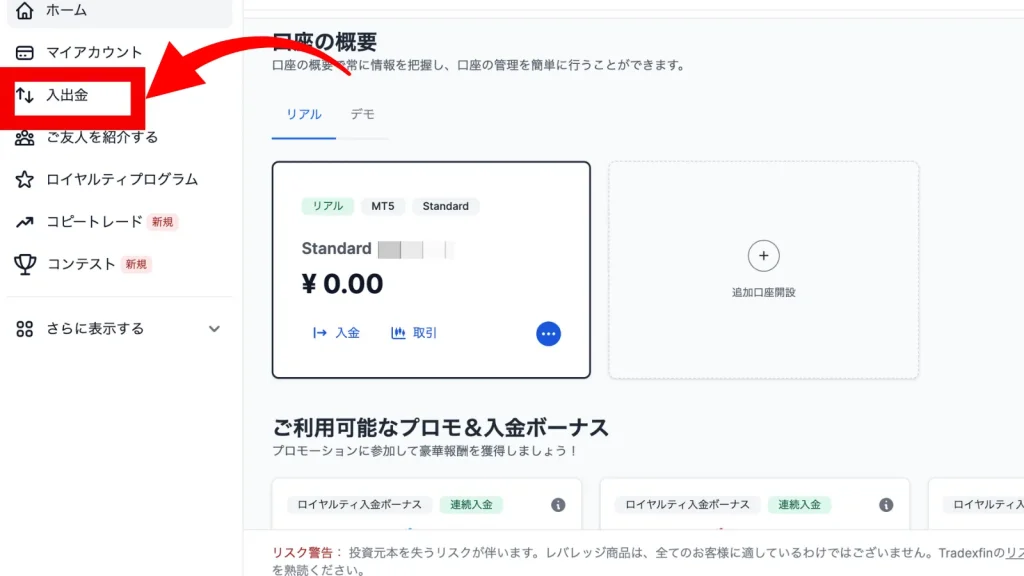Screen dimensions: 1024x576
Task: Expand the さらに表示する section
Action: point(213,328)
